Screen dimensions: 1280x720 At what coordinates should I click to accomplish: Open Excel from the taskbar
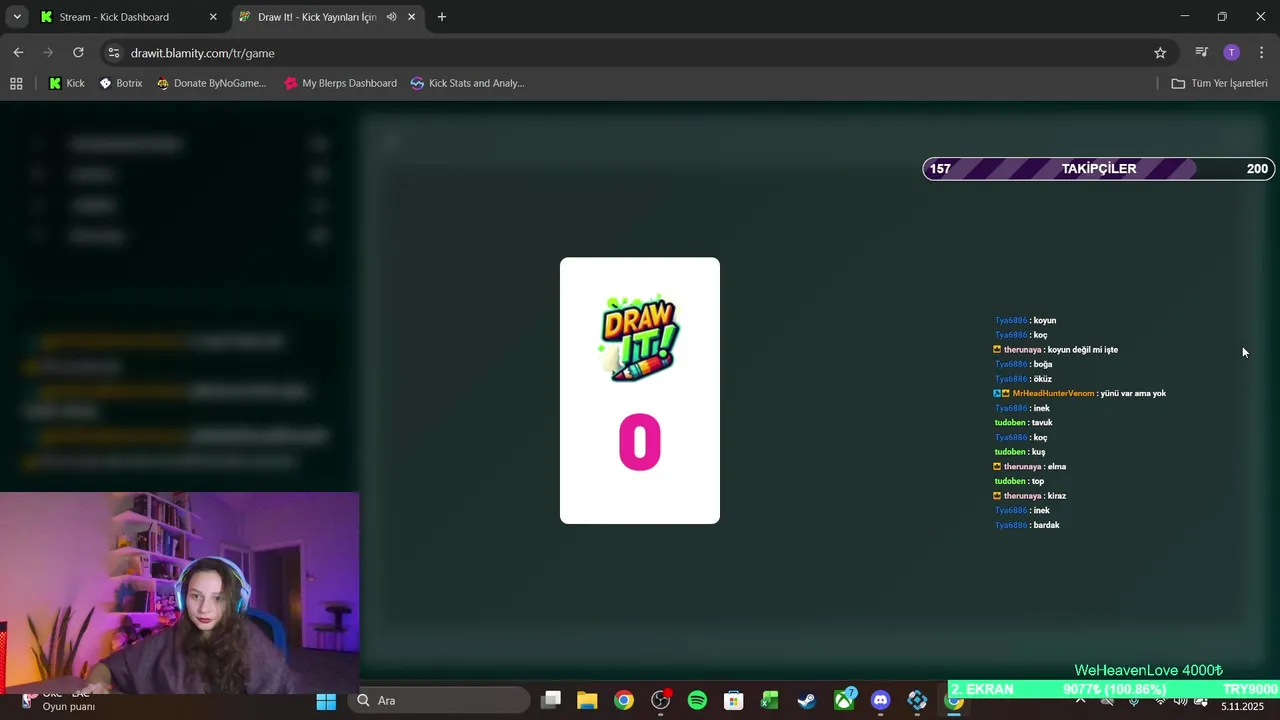click(x=770, y=701)
